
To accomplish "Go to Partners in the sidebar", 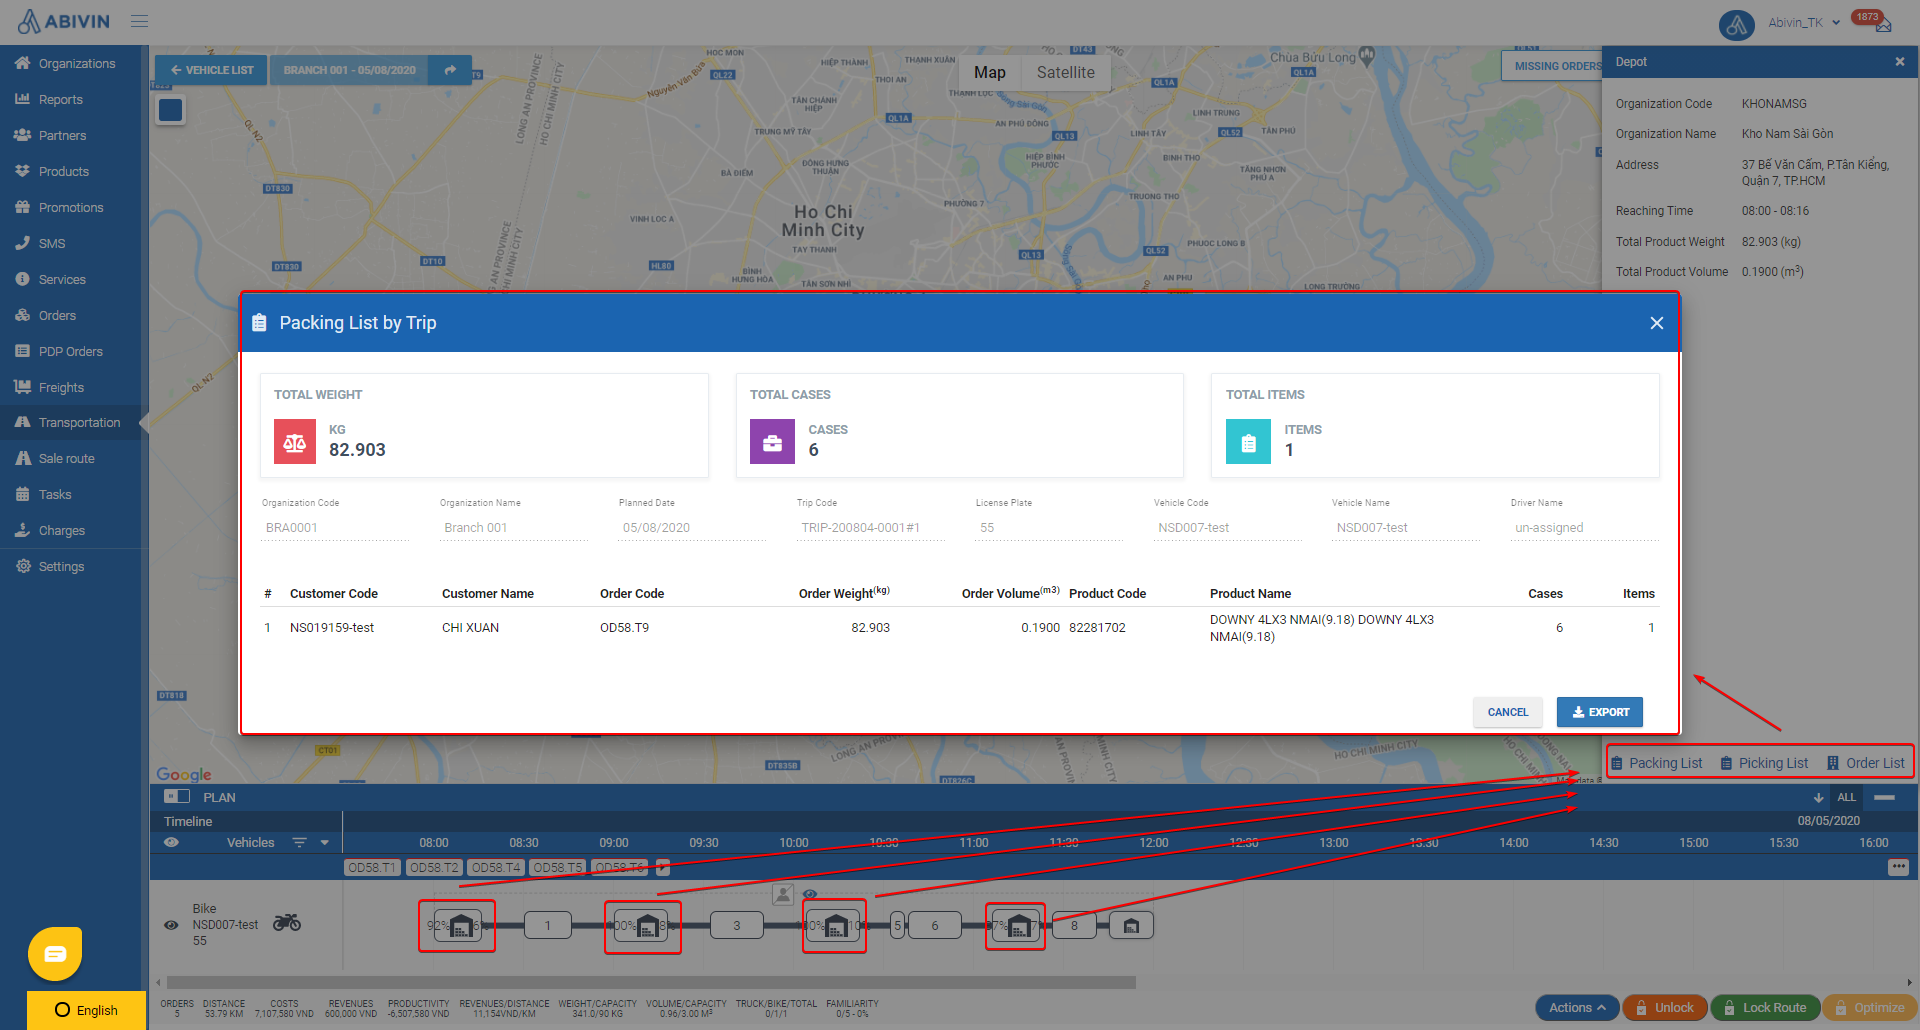I will (x=62, y=135).
